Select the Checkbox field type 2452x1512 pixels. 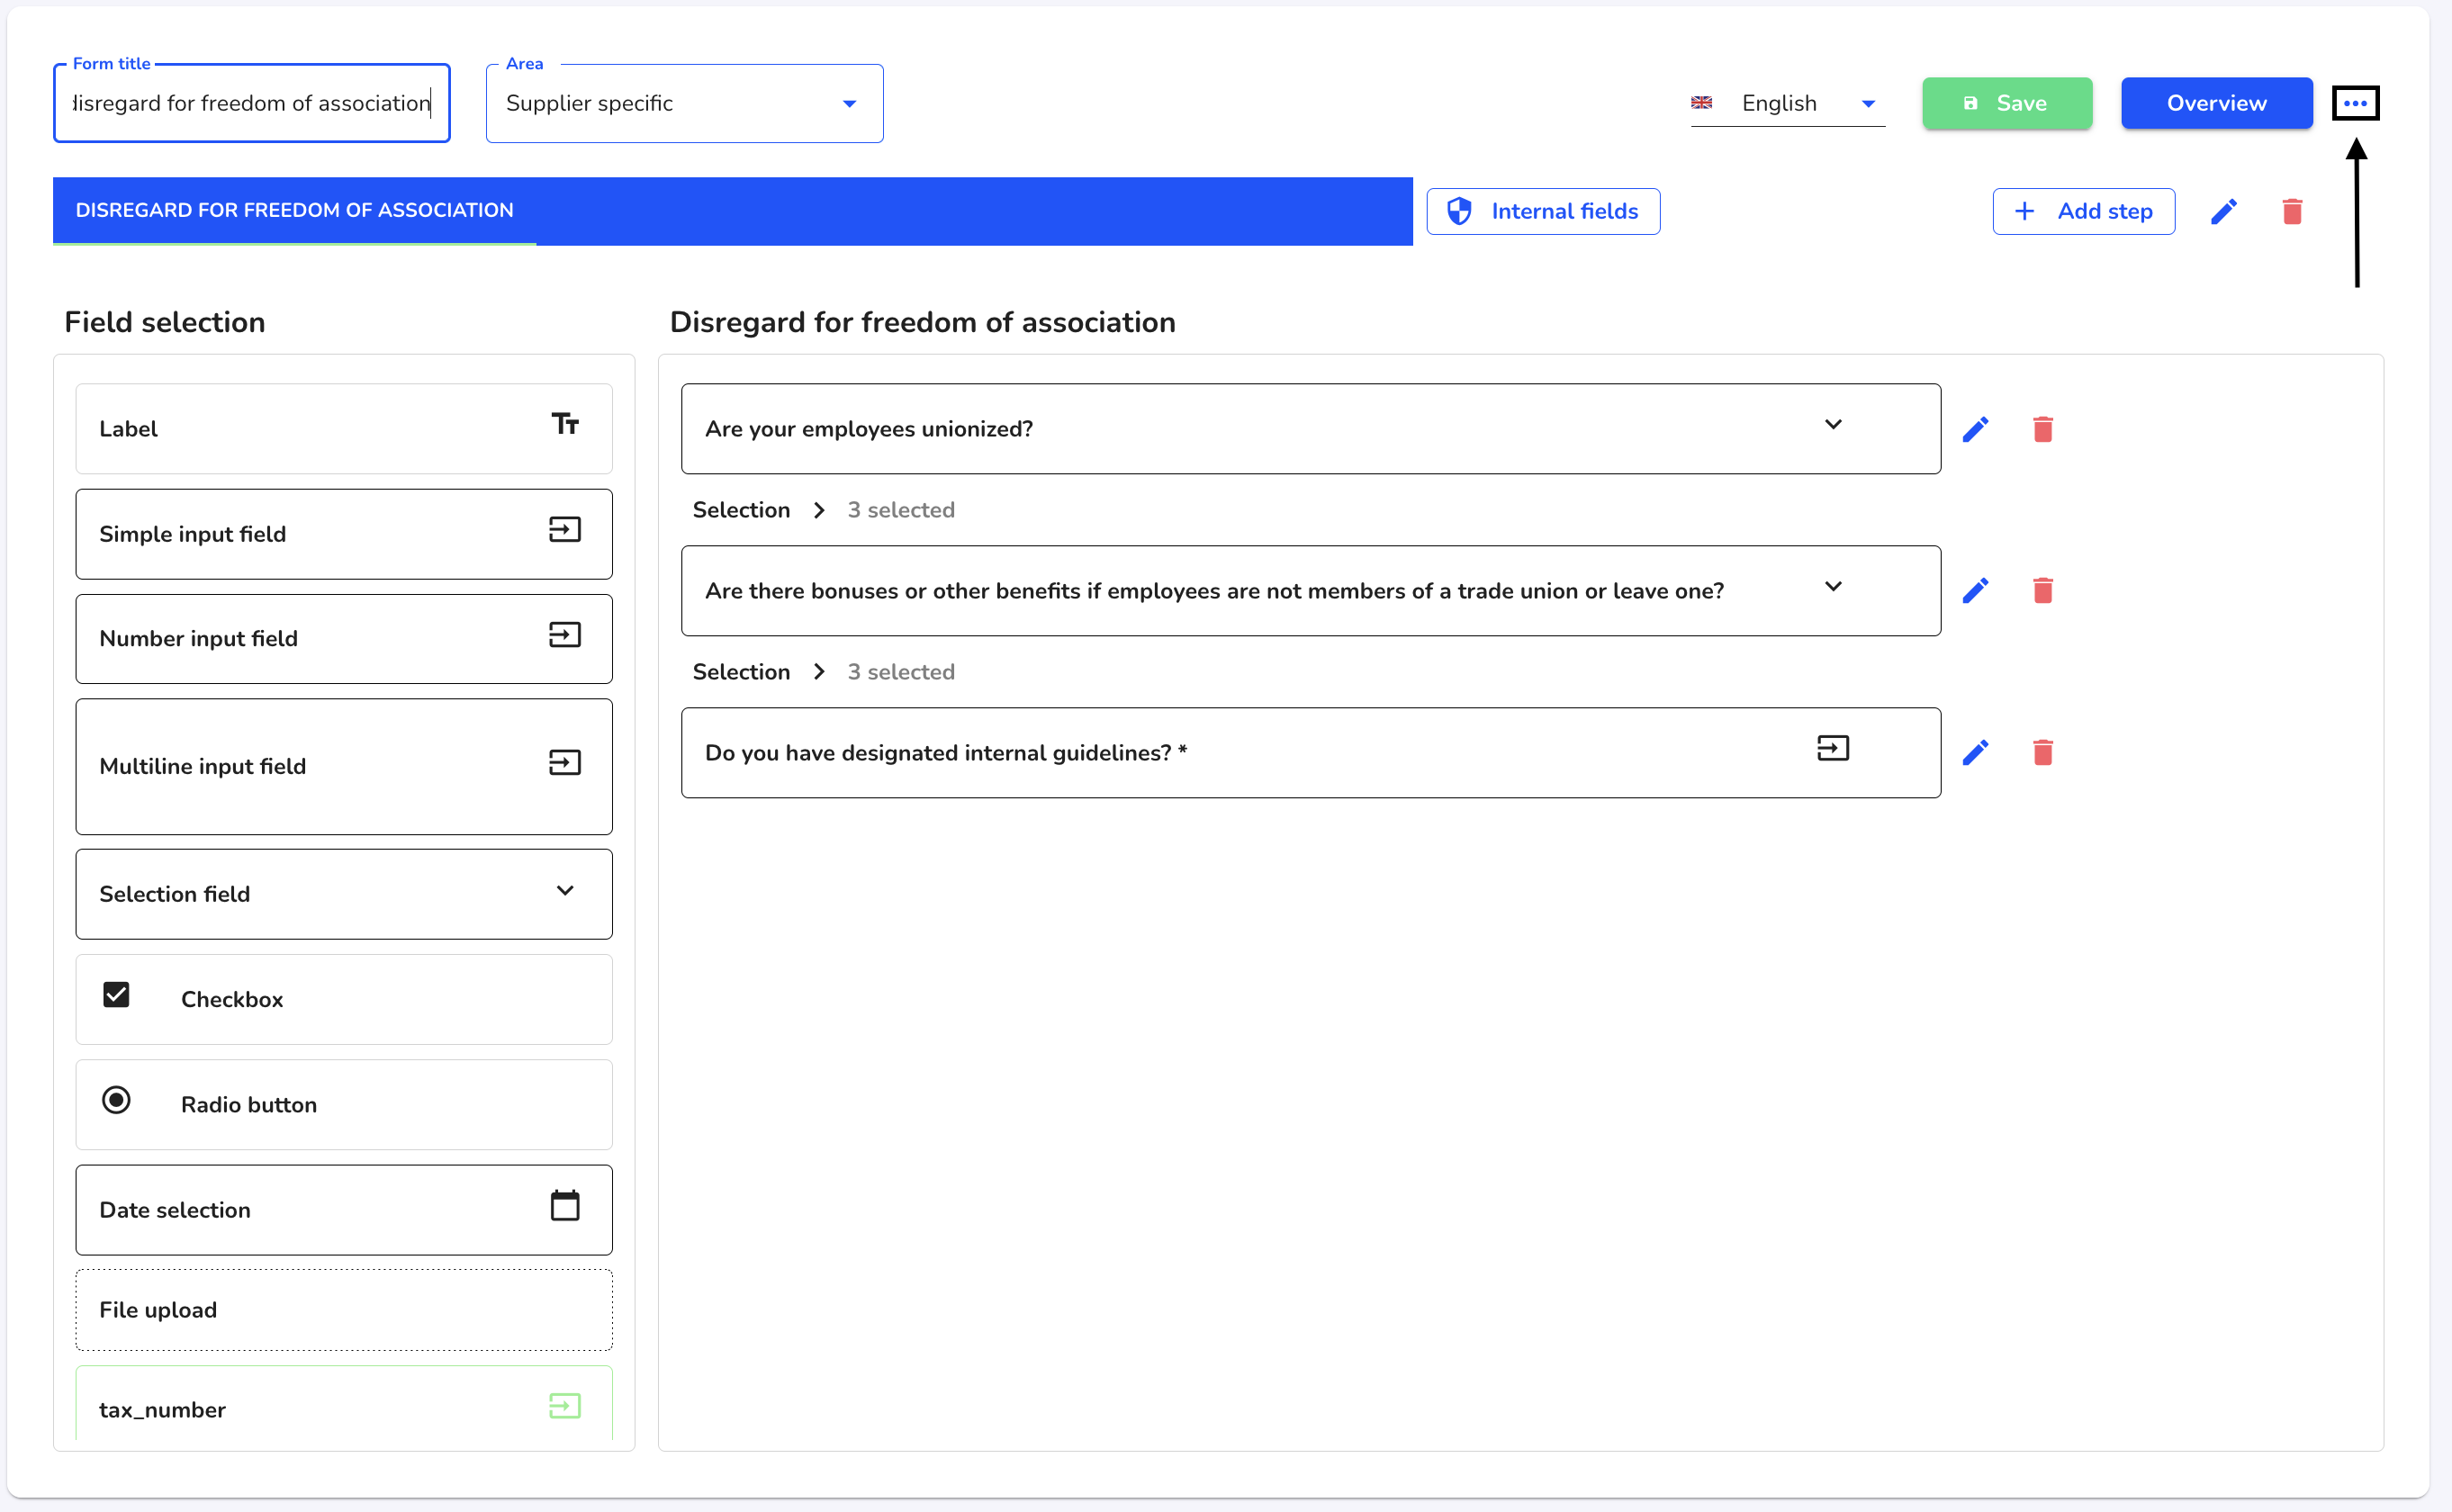[x=344, y=999]
